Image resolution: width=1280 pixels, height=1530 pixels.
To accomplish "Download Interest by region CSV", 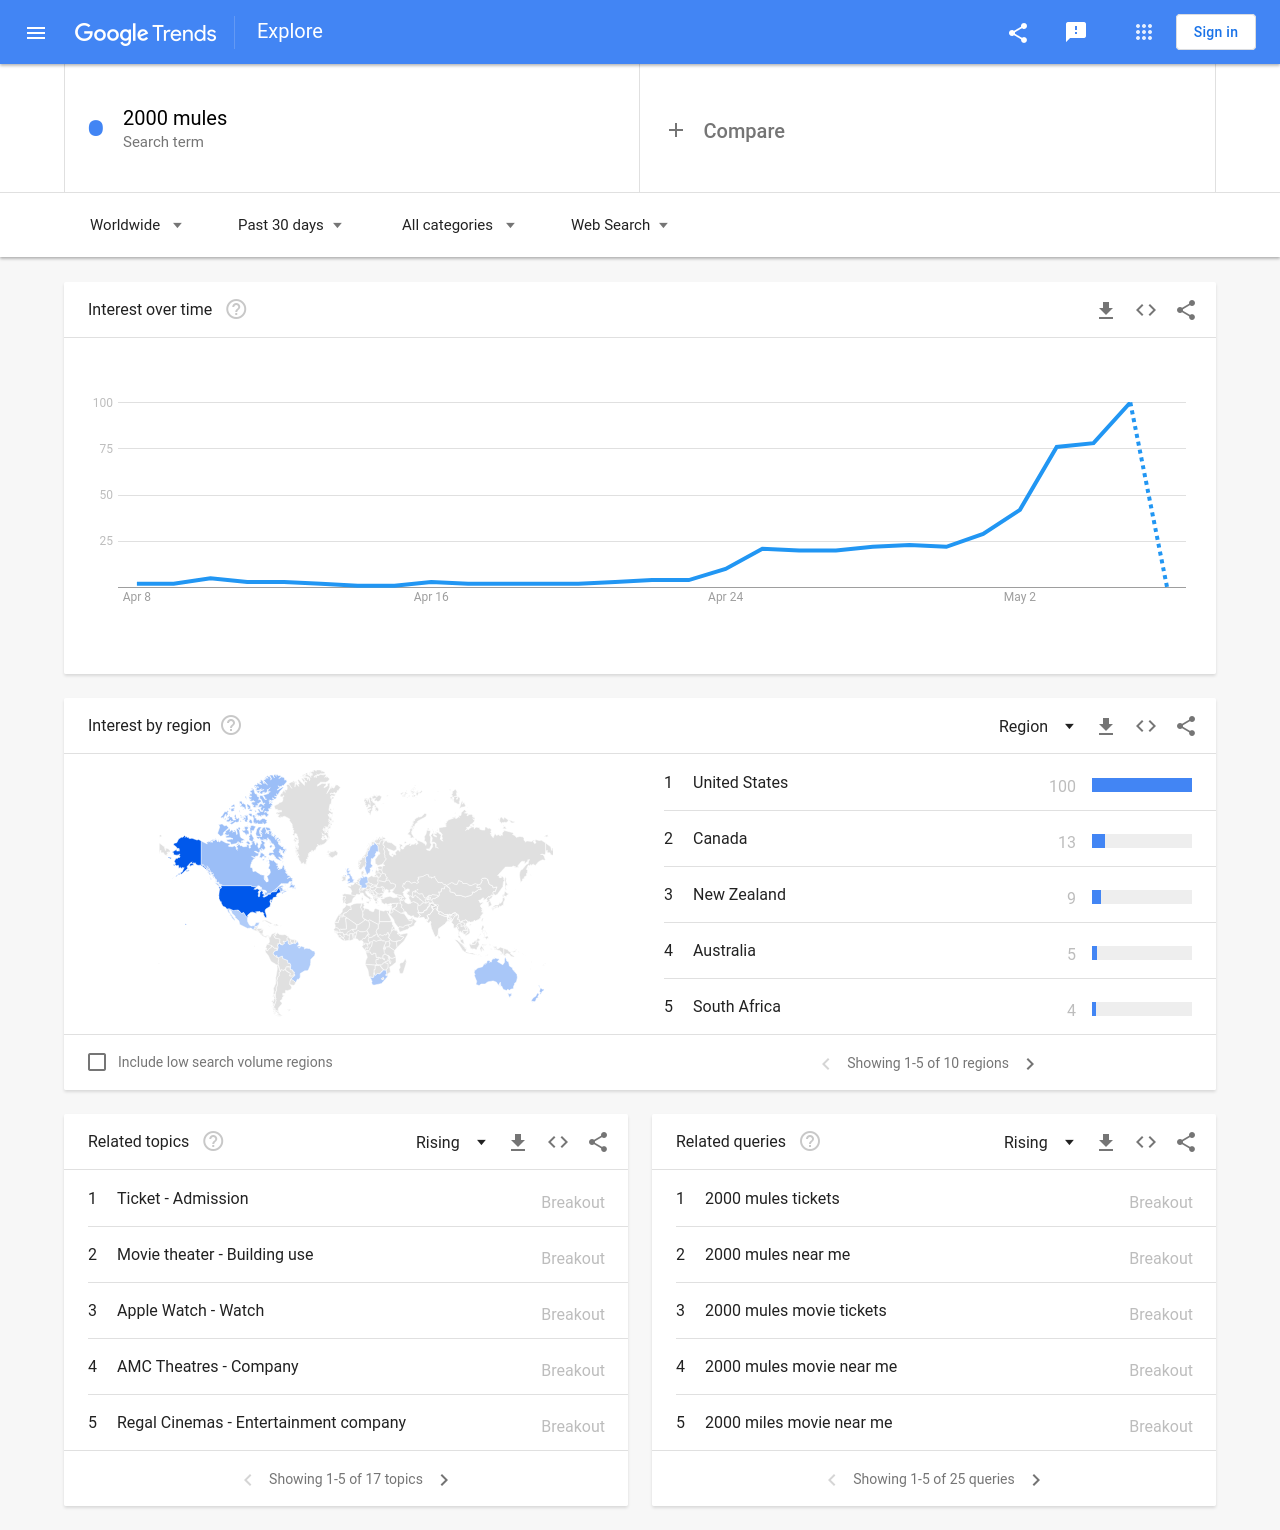I will pos(1106,726).
